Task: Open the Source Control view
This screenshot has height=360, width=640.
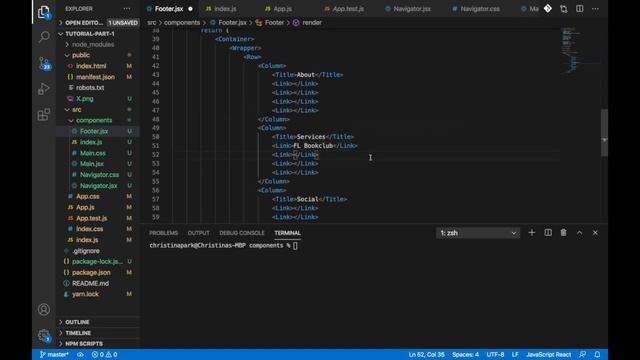Action: point(44,63)
